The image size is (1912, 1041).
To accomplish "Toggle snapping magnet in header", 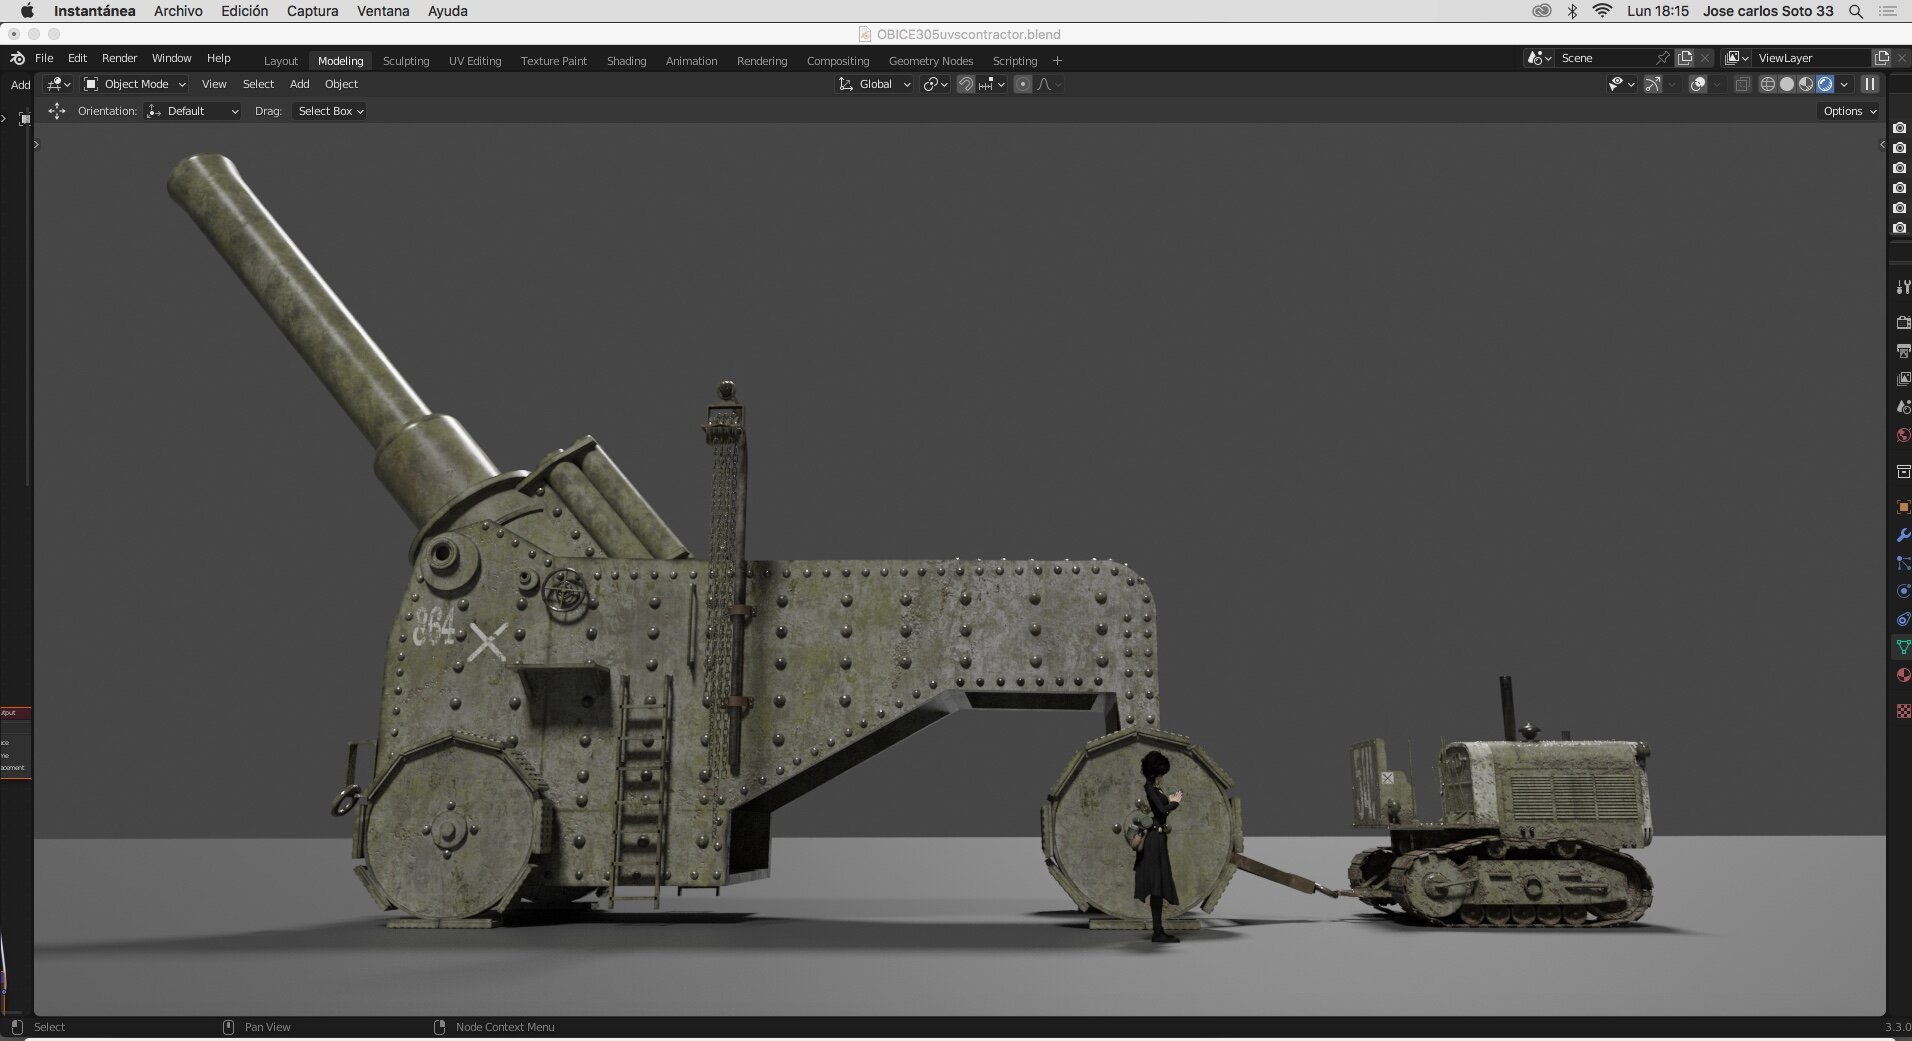I will [966, 84].
